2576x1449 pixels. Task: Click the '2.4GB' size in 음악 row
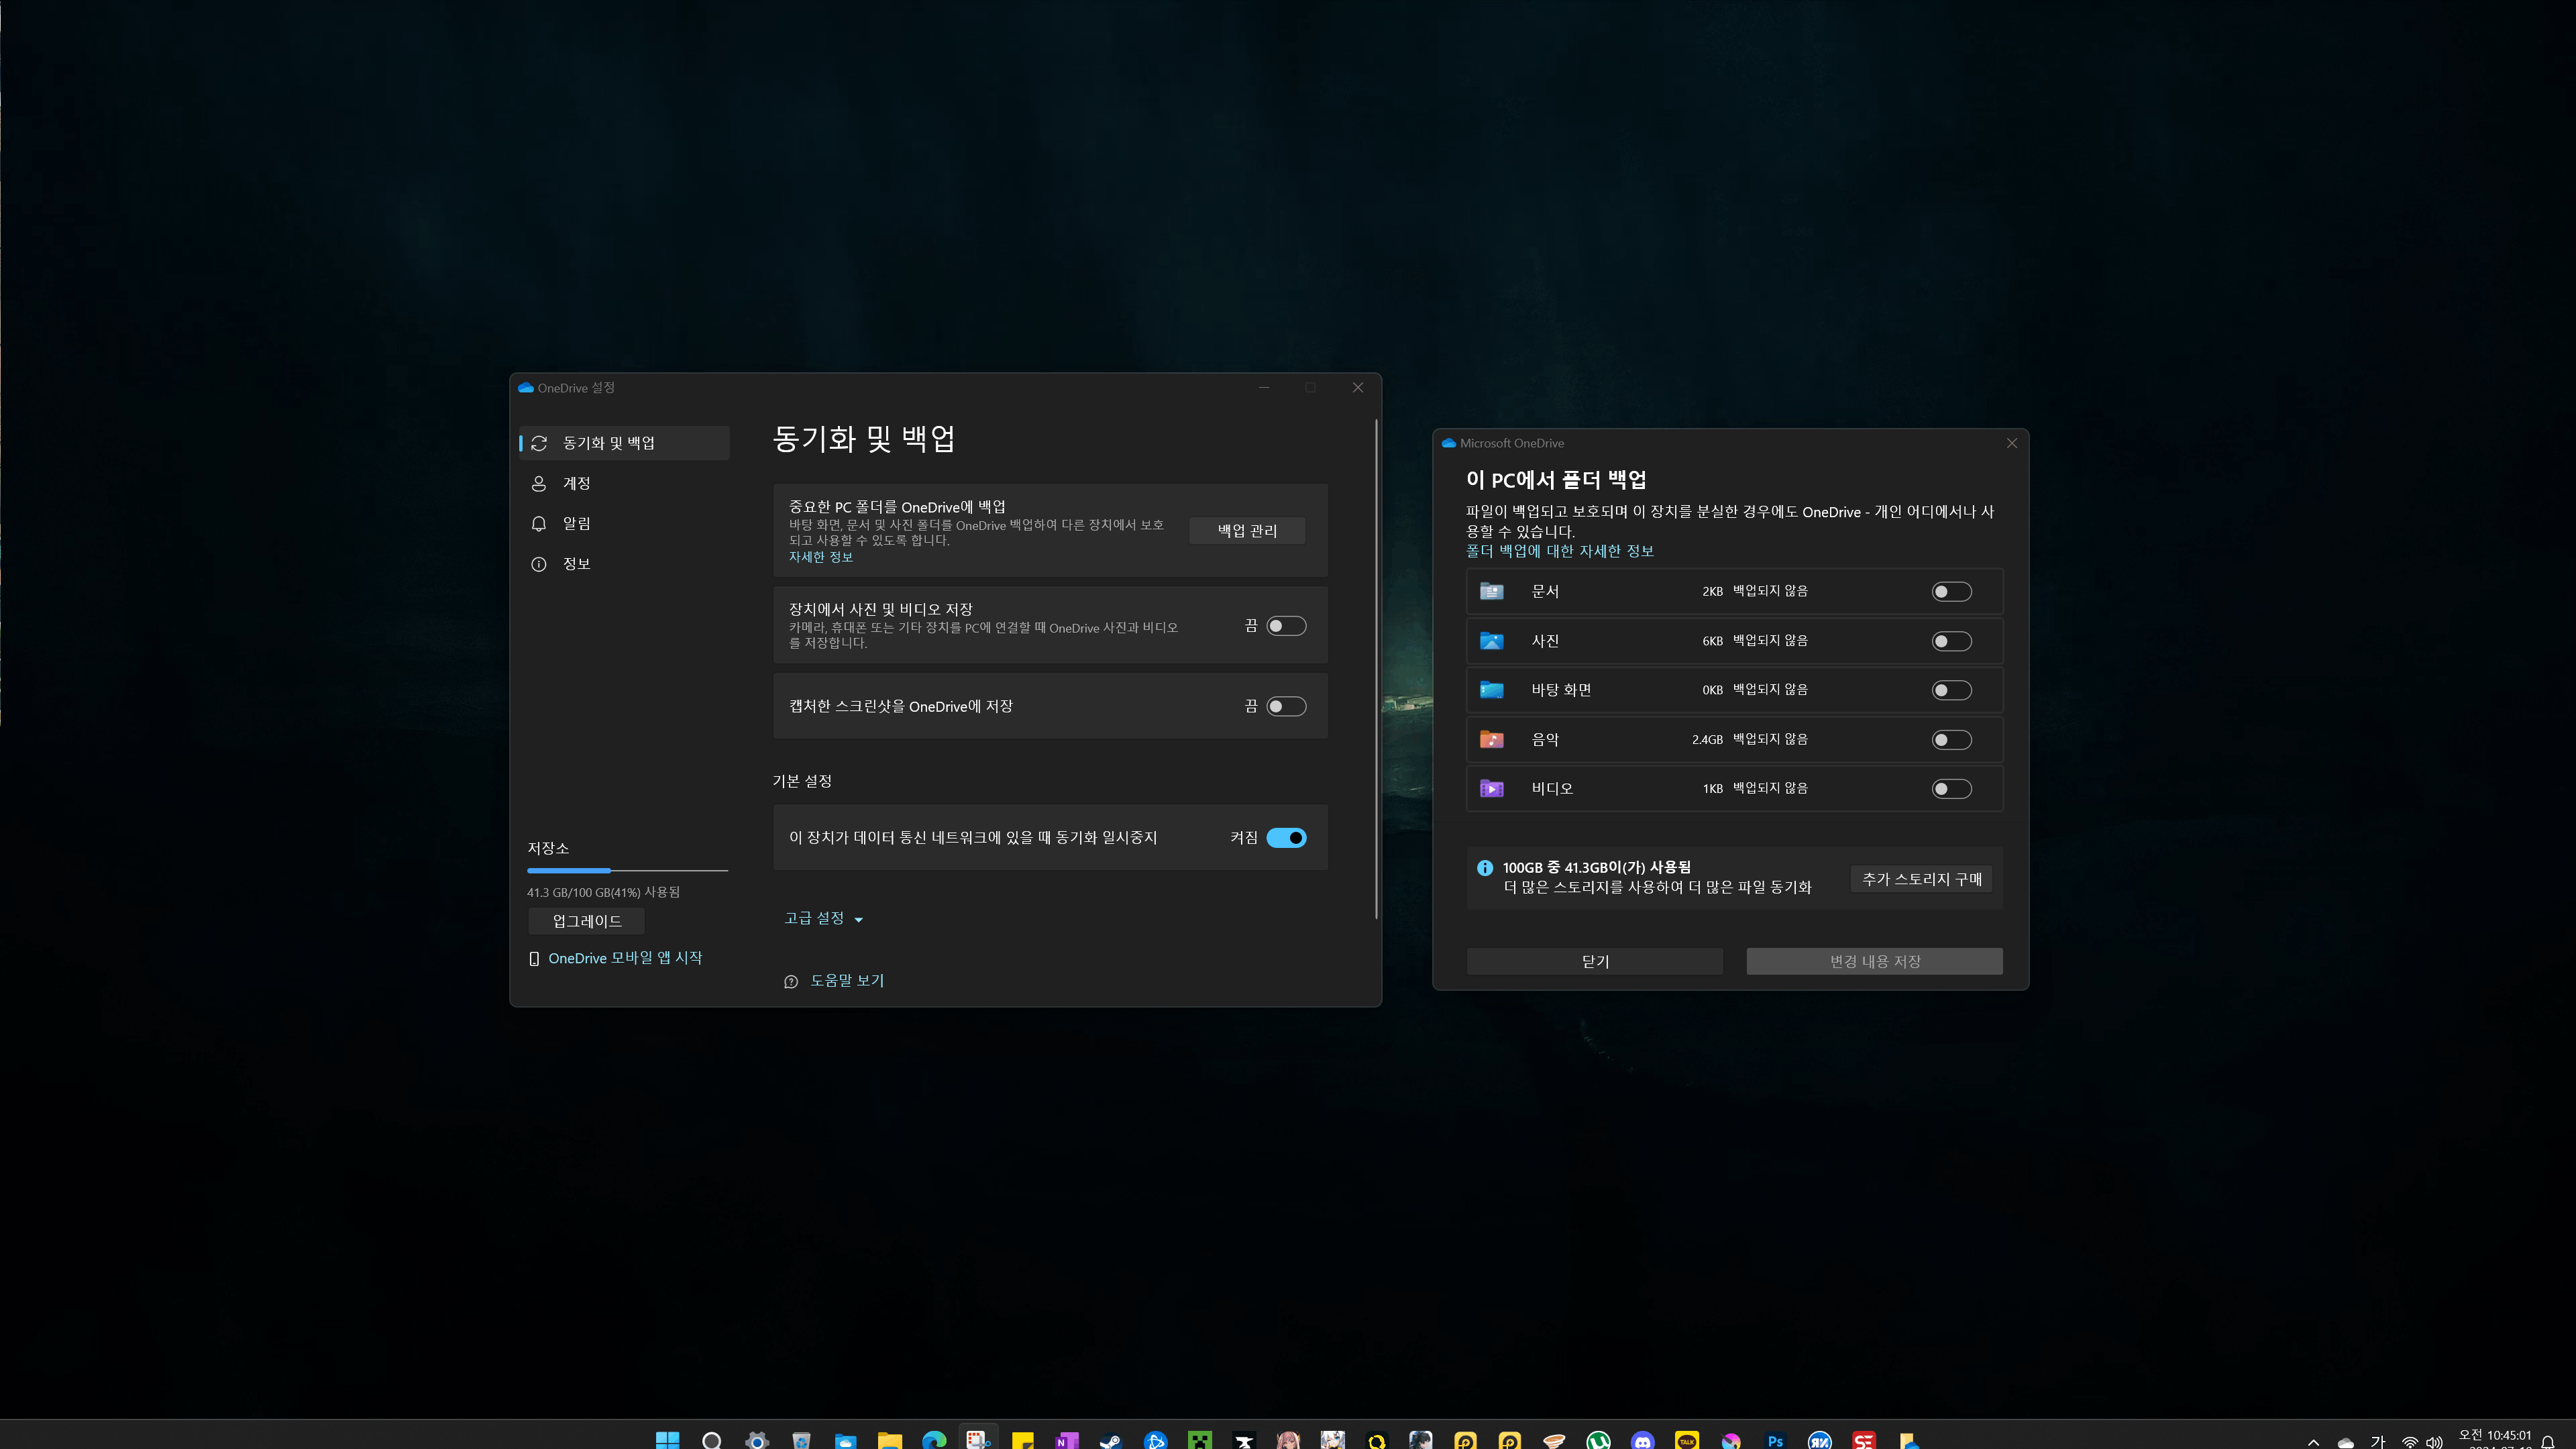[1707, 740]
